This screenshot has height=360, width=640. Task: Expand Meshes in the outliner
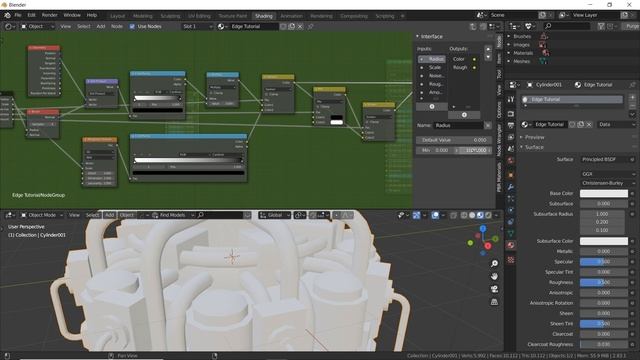(x=509, y=61)
